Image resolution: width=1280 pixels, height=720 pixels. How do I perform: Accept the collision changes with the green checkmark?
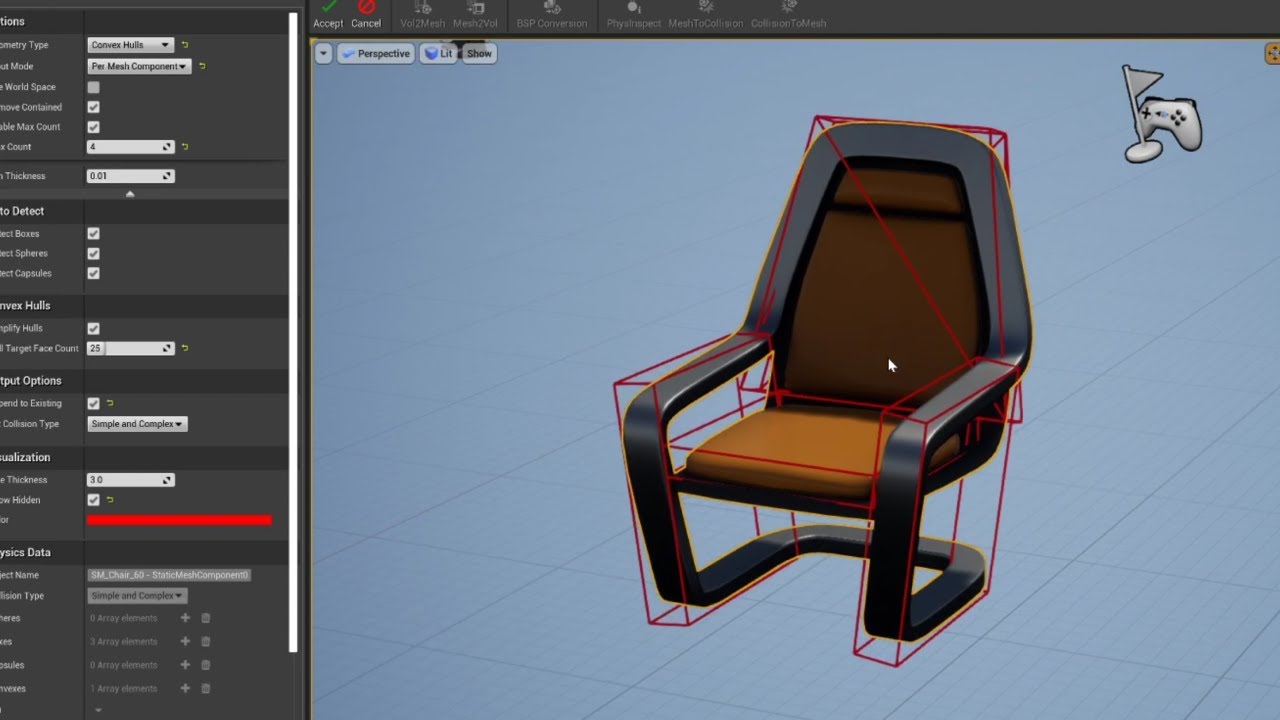tap(328, 14)
